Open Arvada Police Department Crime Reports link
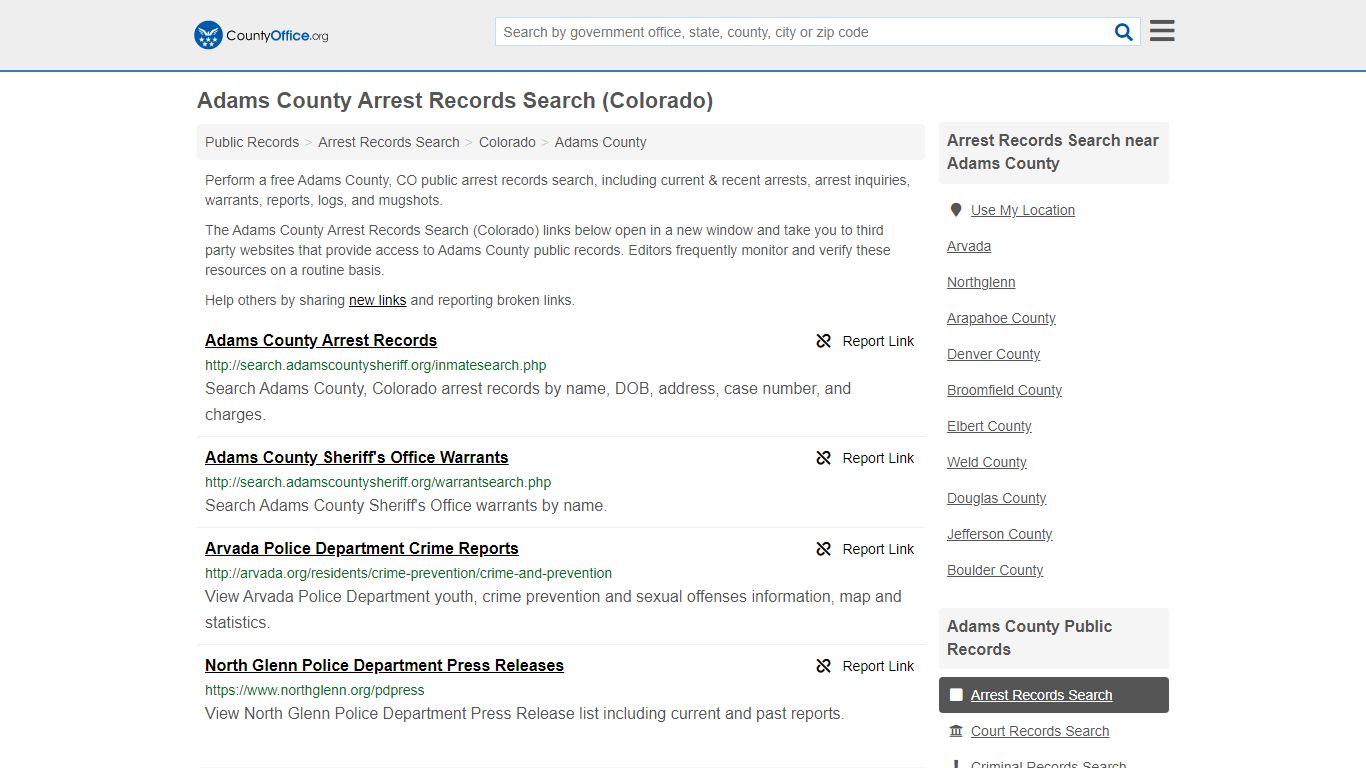Image resolution: width=1366 pixels, height=768 pixels. click(361, 549)
